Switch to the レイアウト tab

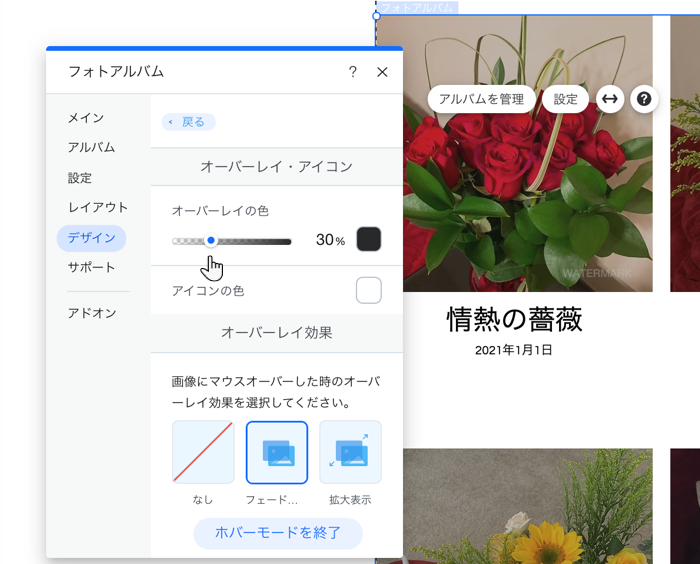click(x=98, y=207)
